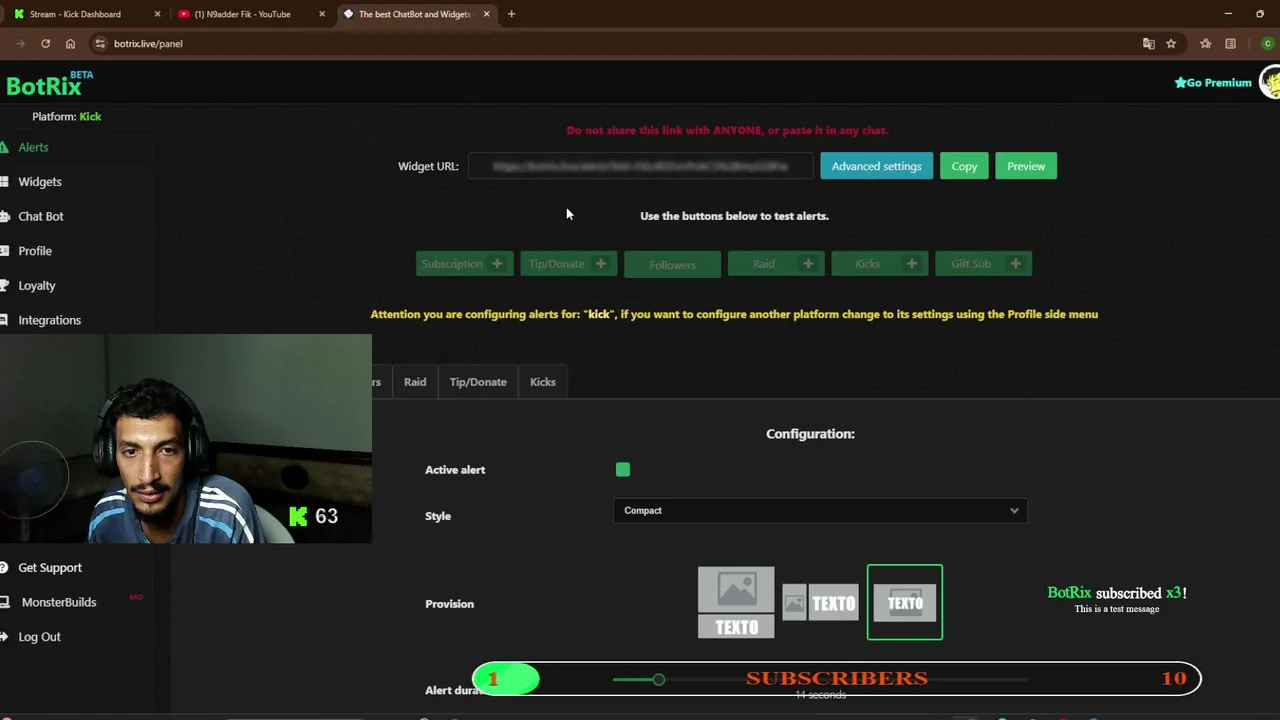Choose the text-over-image provision layout
The image size is (1280, 720).
pos(905,603)
